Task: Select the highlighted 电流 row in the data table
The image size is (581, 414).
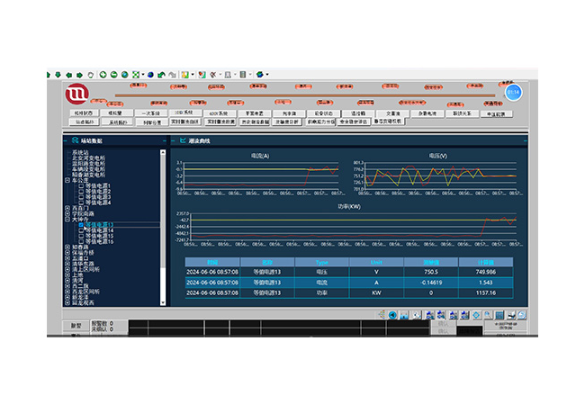Action: coord(349,282)
